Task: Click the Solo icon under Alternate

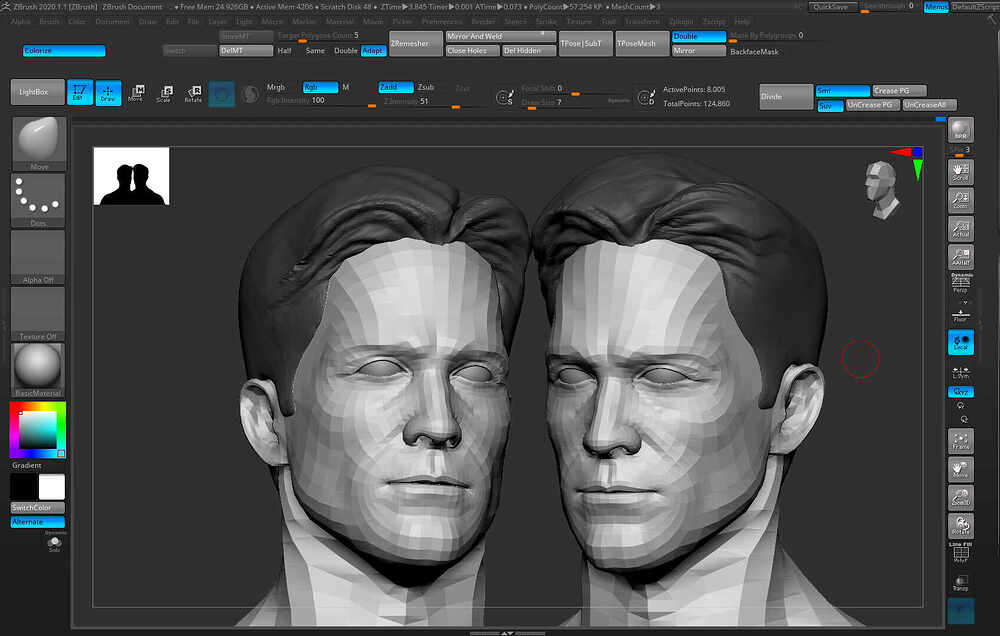Action: coord(55,544)
